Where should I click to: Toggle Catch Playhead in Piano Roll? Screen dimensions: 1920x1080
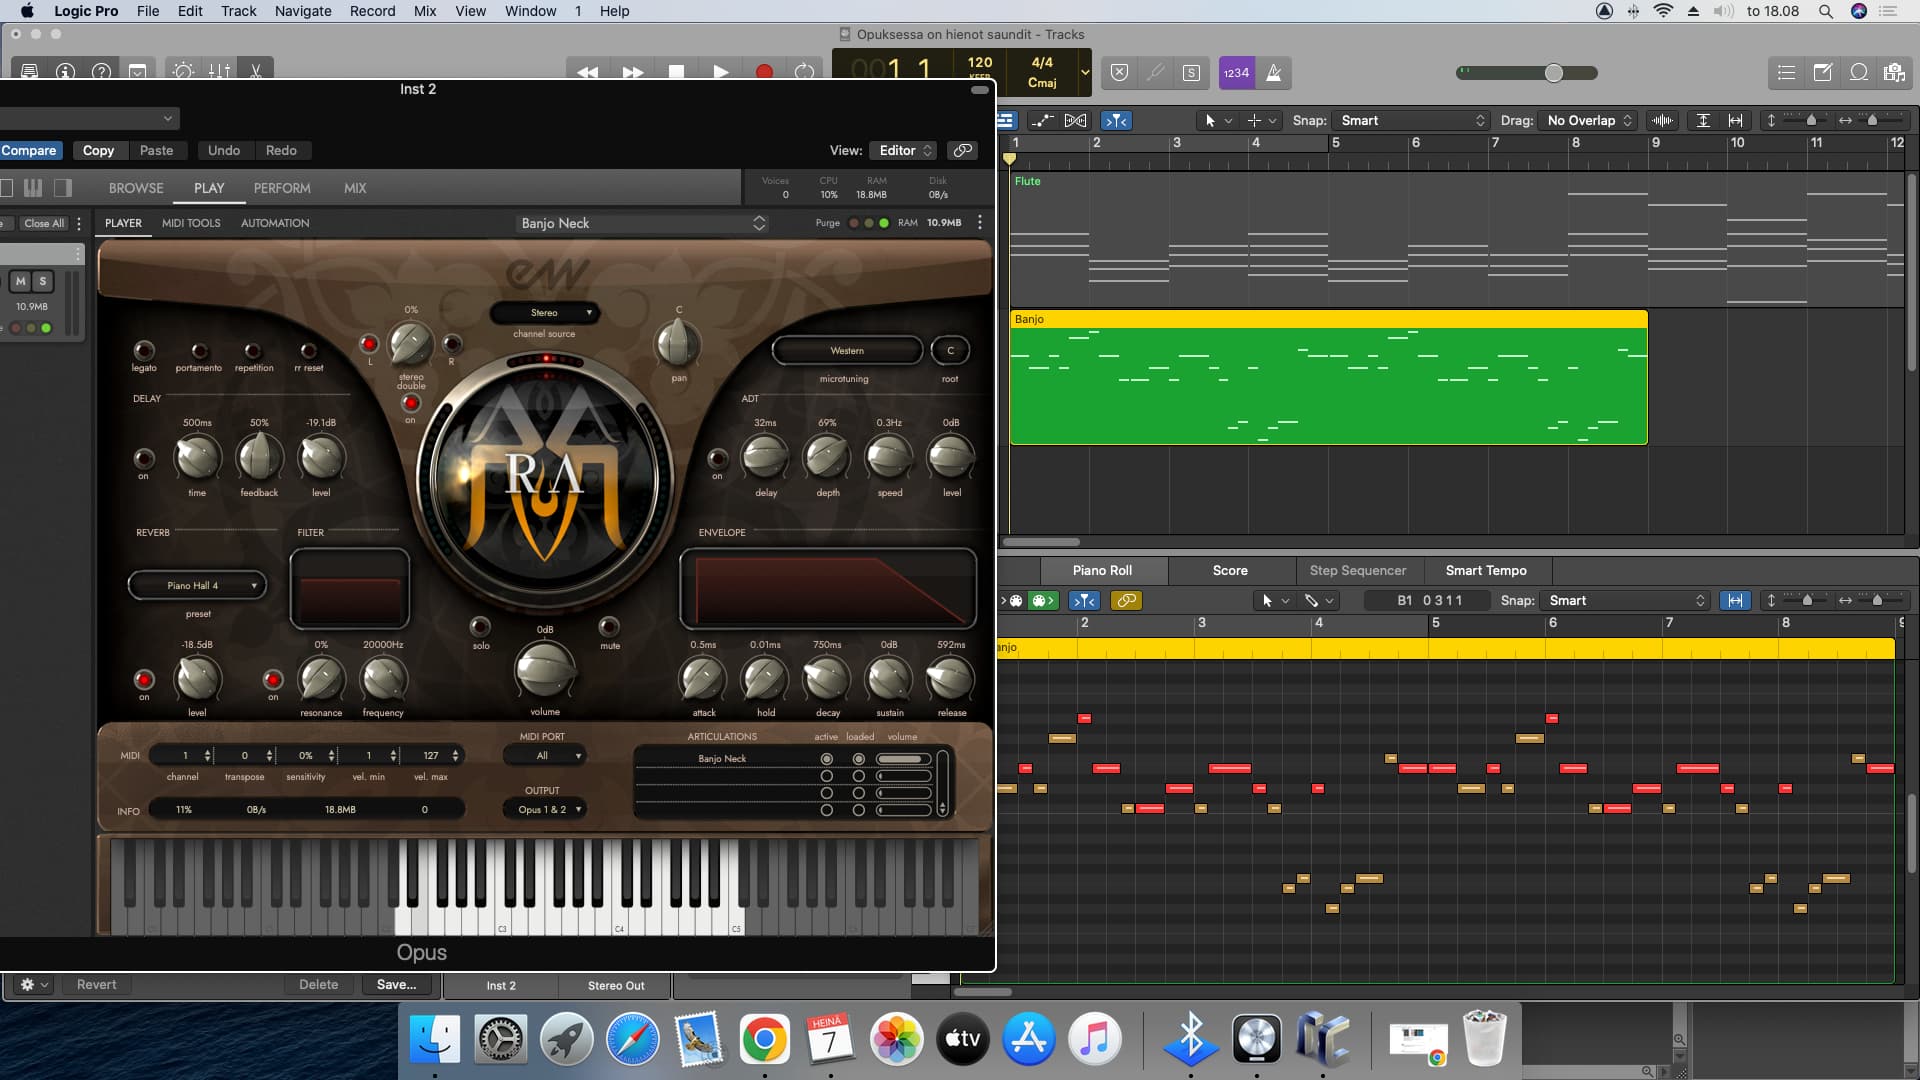coord(1084,601)
